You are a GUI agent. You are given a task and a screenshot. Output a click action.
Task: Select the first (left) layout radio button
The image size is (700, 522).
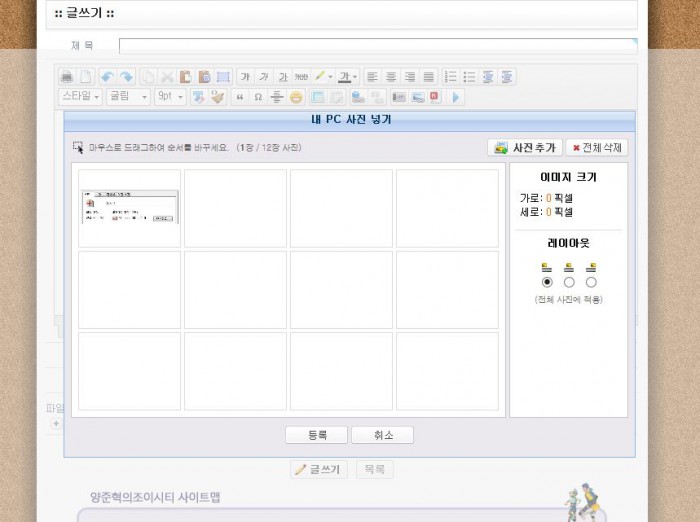[x=546, y=282]
